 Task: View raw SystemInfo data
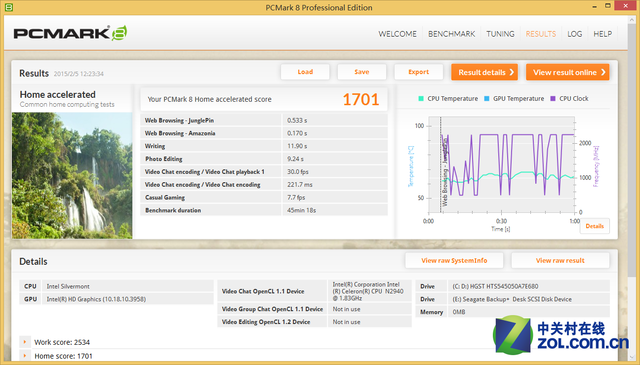(454, 260)
